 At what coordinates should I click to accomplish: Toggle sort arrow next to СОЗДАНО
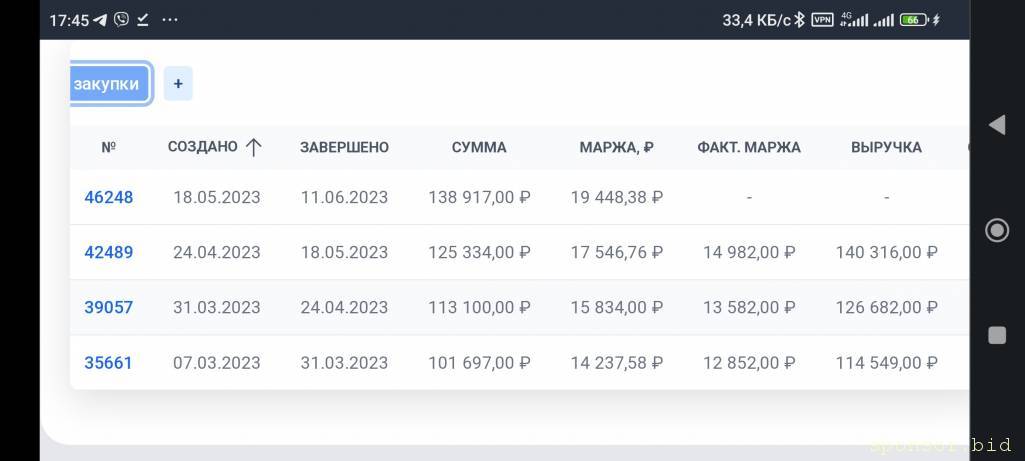pyautogui.click(x=253, y=147)
